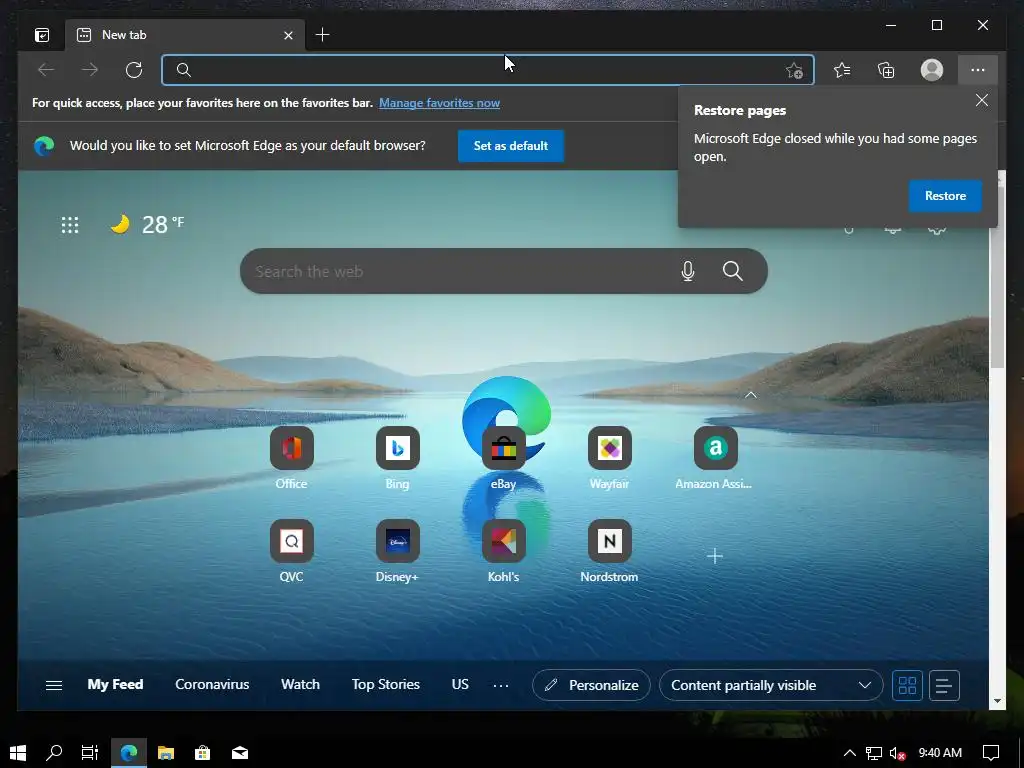Click the 9:40 AM taskbar clock
The image size is (1024, 768).
click(x=940, y=753)
